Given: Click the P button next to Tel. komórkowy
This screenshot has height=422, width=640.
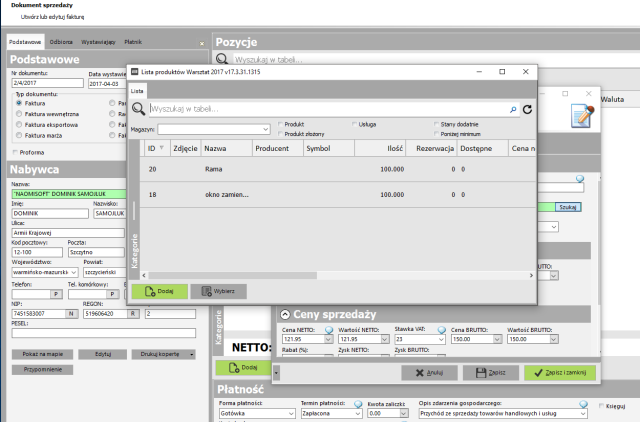Looking at the screenshot, I should (x=113, y=294).
